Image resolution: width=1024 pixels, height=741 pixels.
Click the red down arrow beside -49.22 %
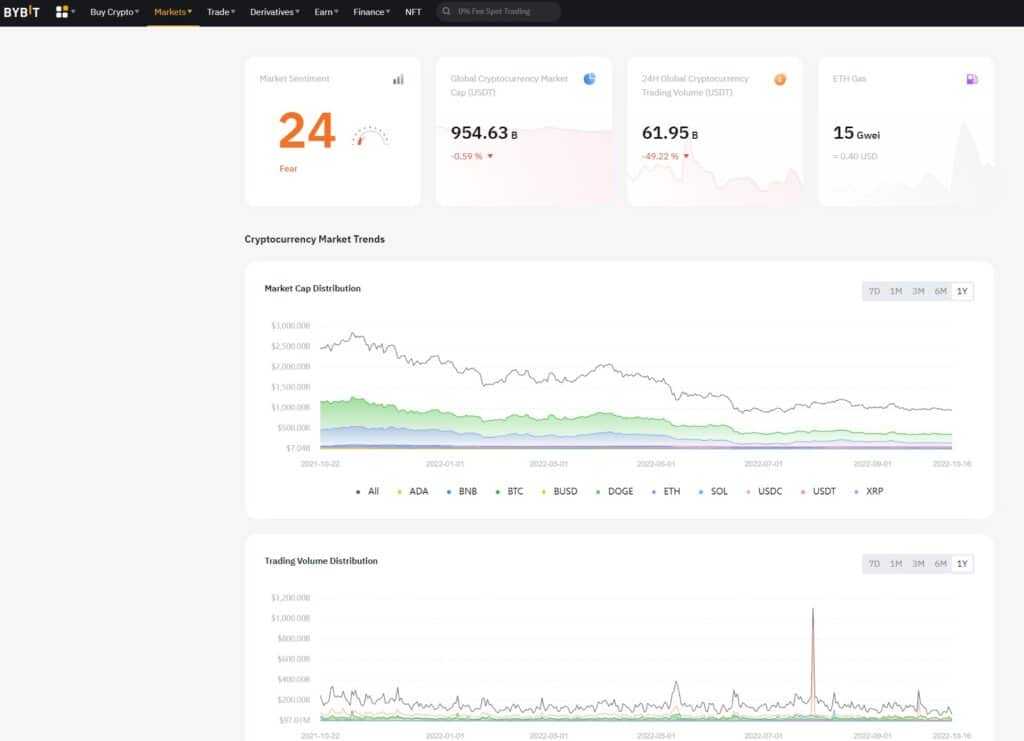[686, 156]
